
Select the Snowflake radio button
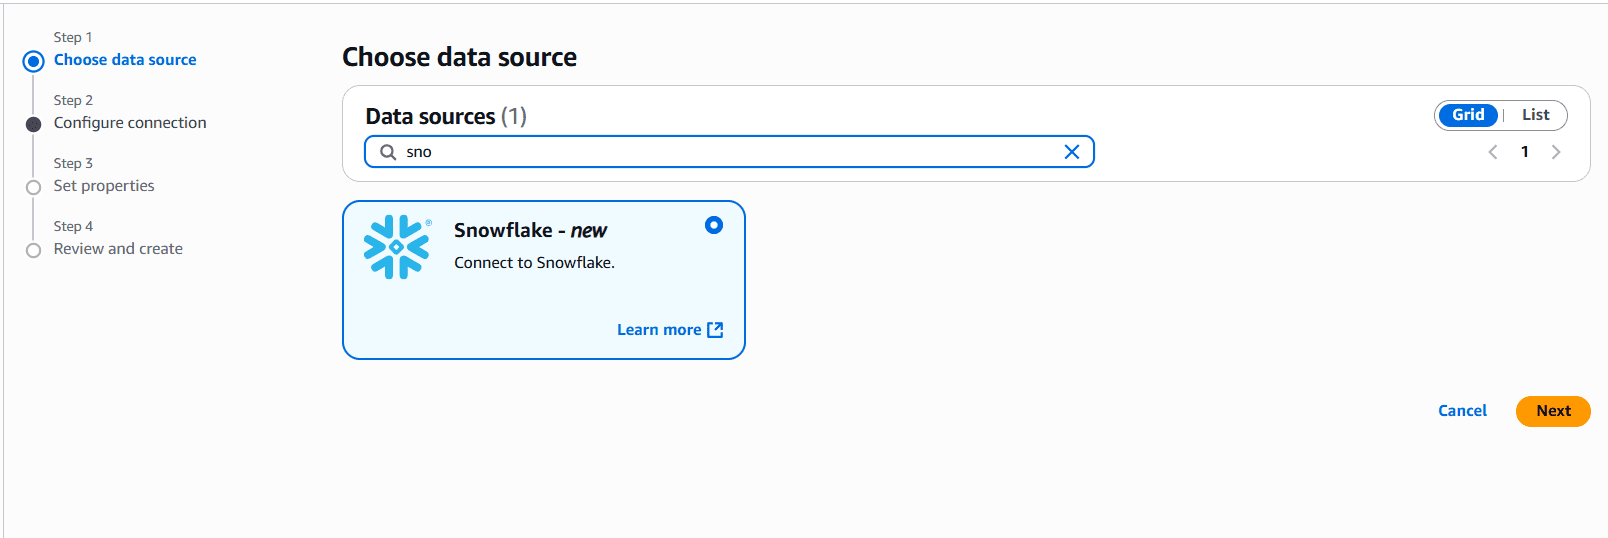(x=713, y=225)
